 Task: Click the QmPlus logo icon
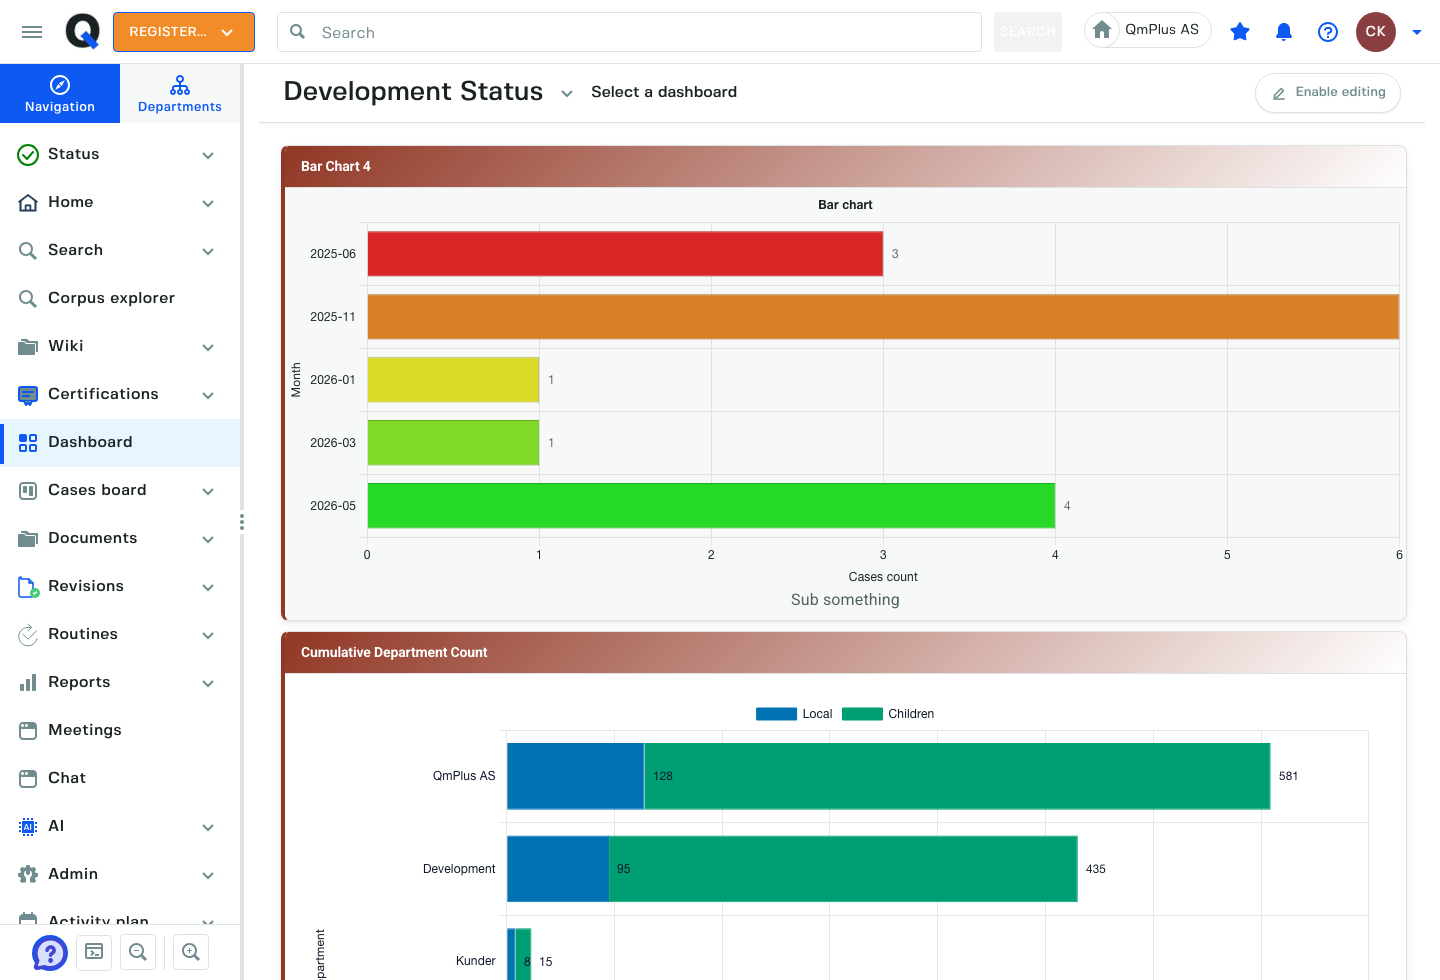pyautogui.click(x=83, y=32)
